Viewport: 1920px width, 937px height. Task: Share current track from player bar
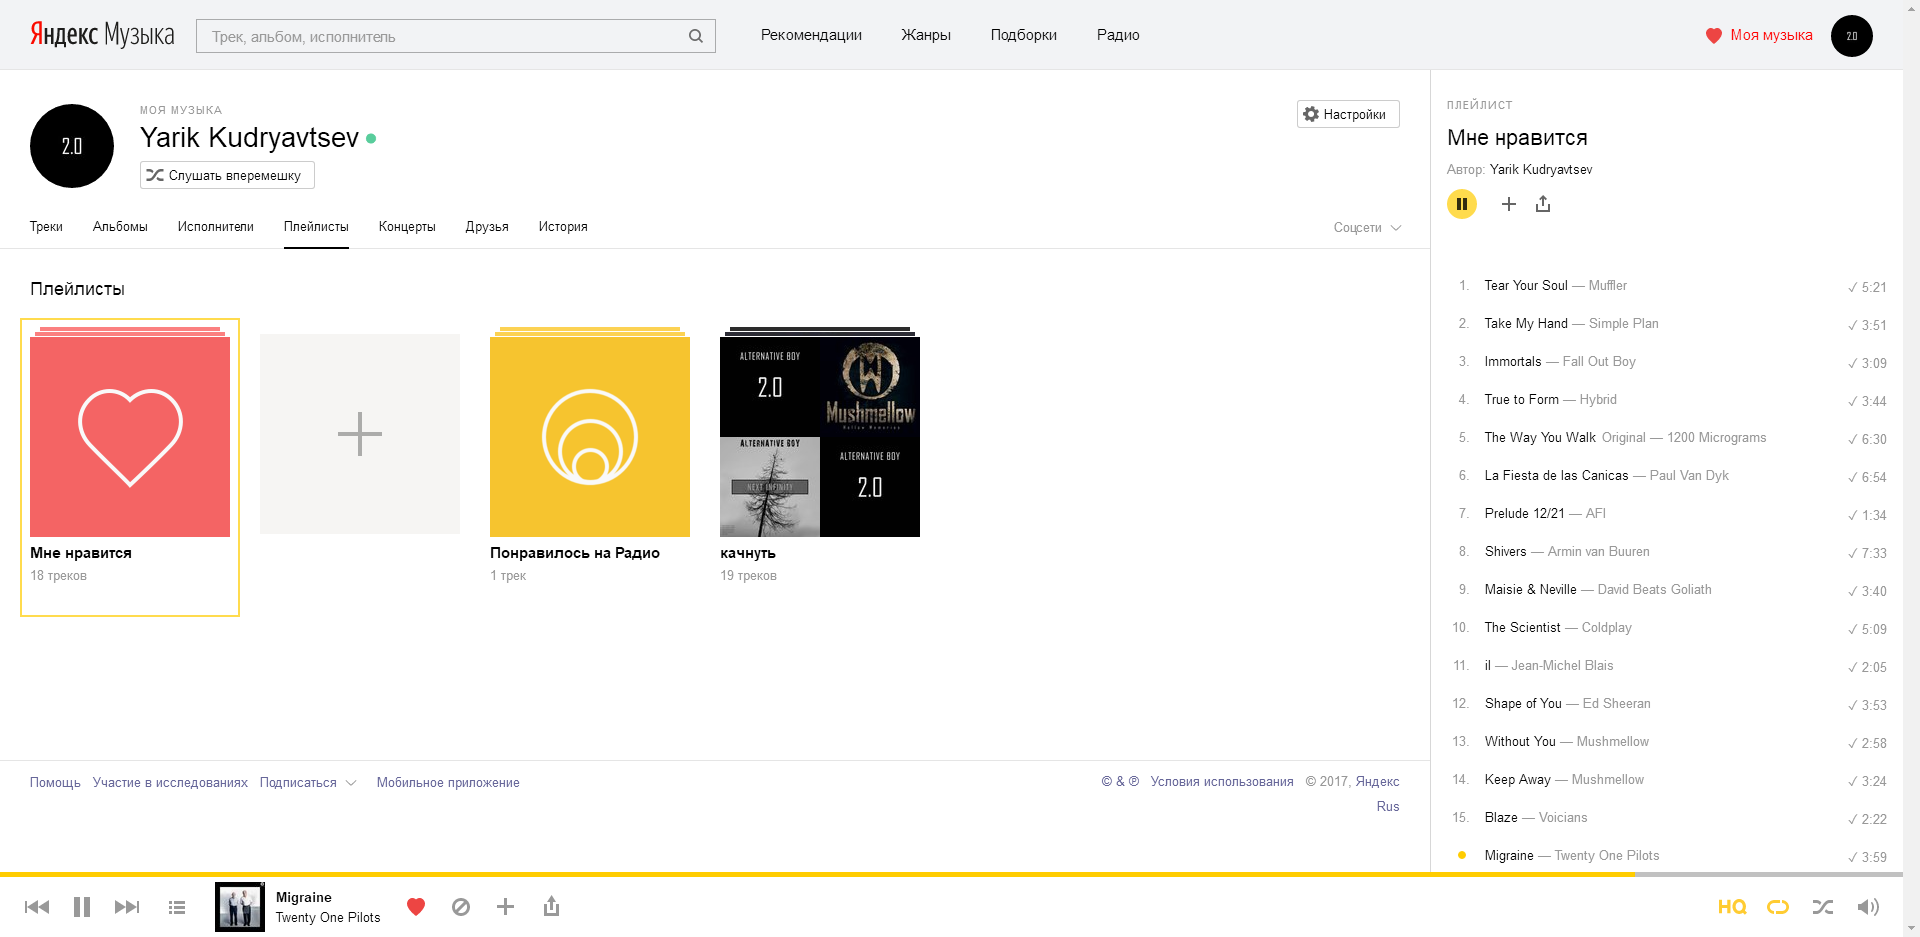(x=551, y=906)
